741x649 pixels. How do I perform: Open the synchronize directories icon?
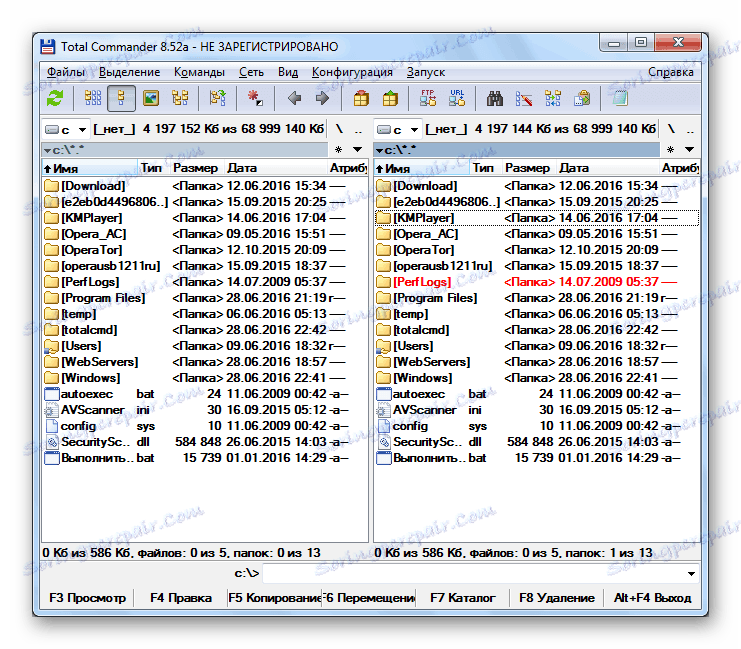553,98
